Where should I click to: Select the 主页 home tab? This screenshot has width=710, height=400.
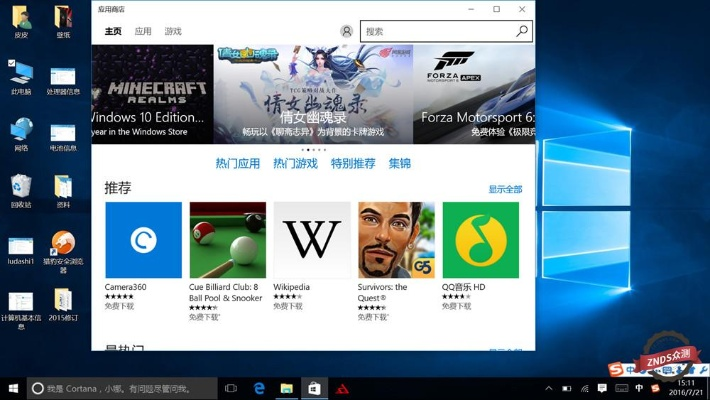pos(113,32)
